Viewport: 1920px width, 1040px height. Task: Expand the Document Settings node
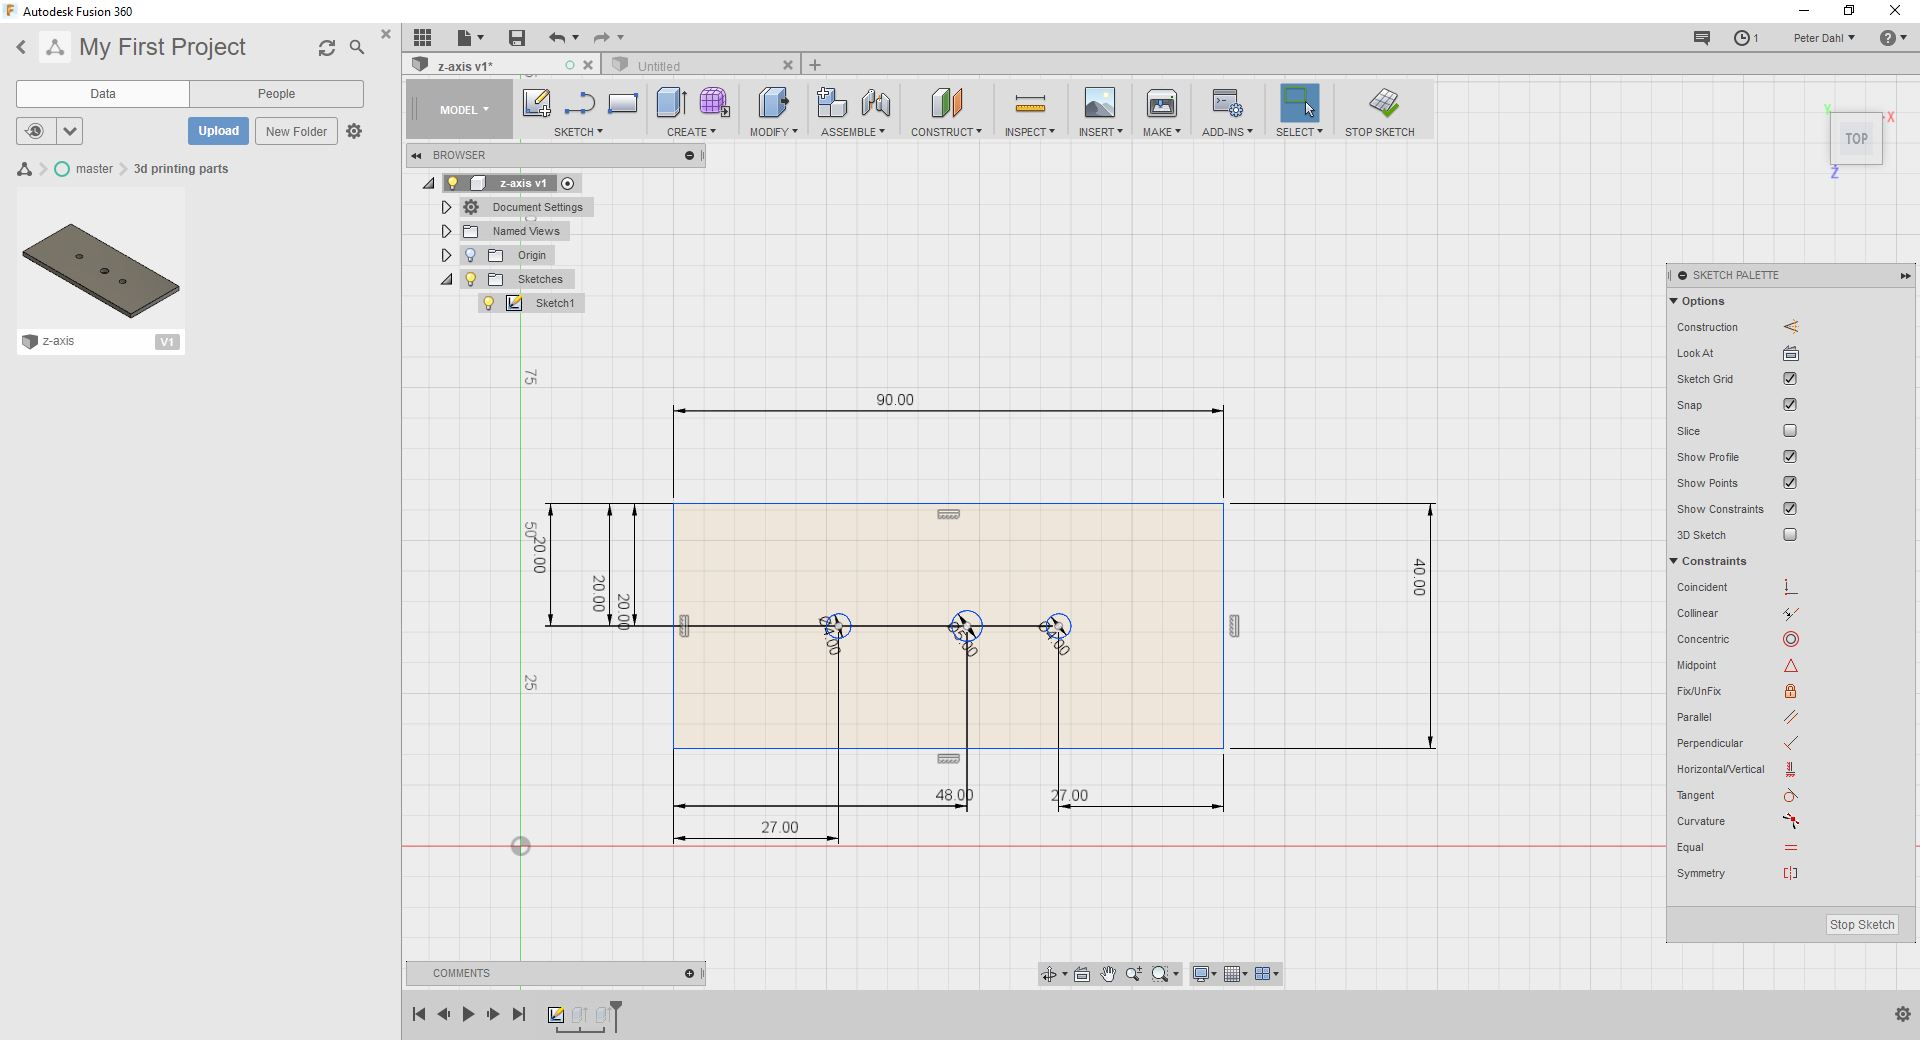447,207
